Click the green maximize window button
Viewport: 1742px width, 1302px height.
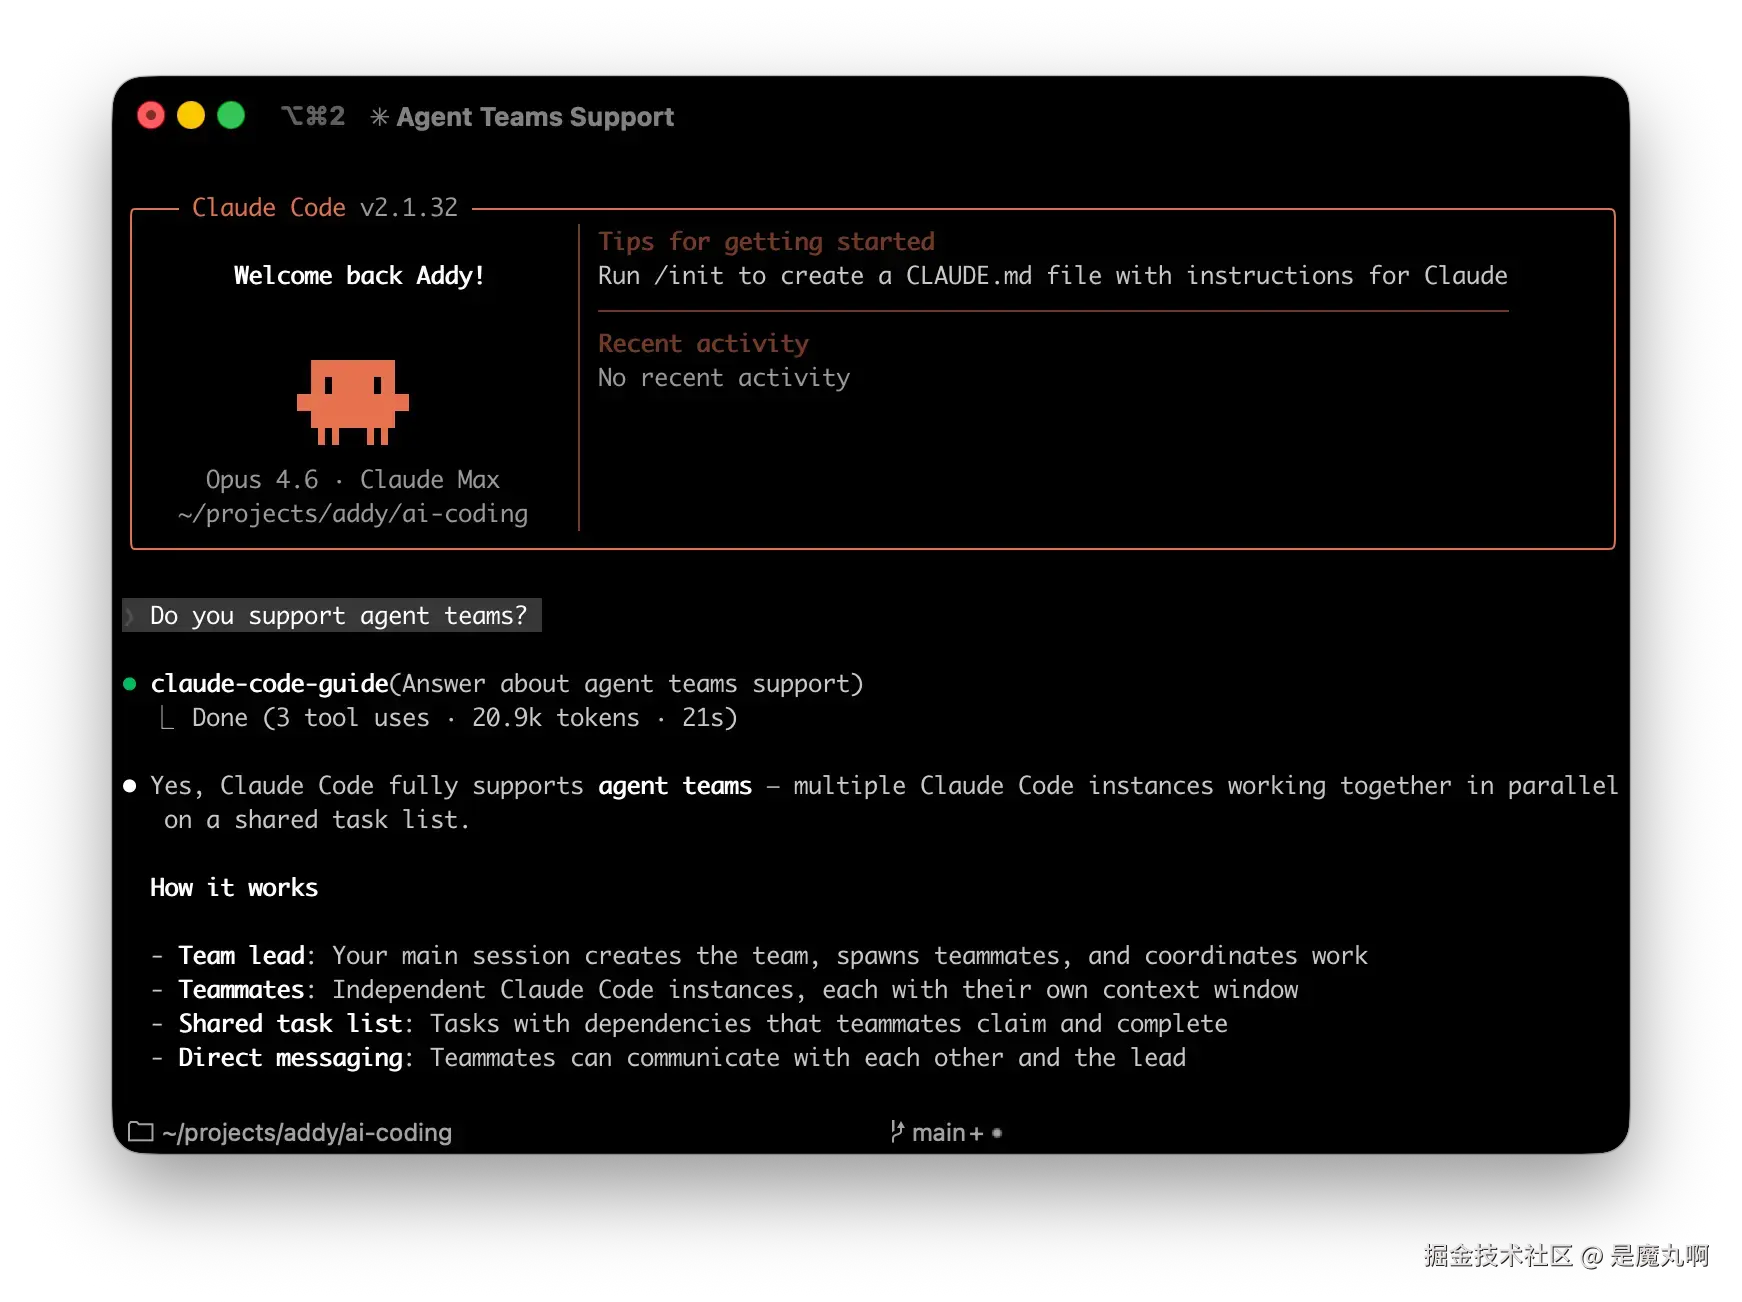231,116
